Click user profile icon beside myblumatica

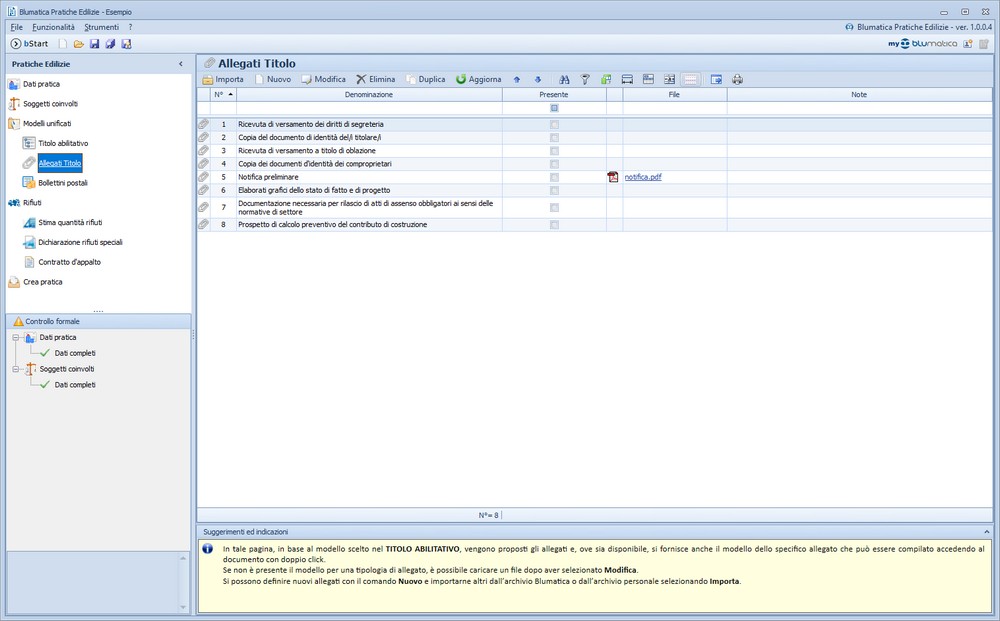967,44
